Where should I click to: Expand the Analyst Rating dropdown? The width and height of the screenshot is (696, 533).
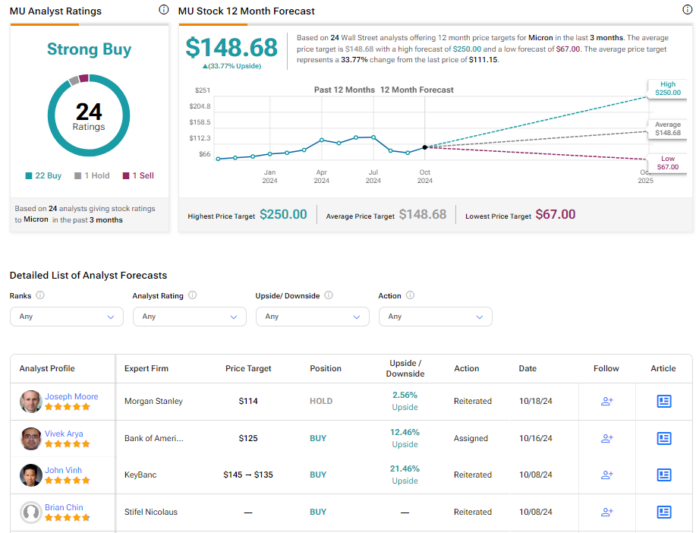189,316
